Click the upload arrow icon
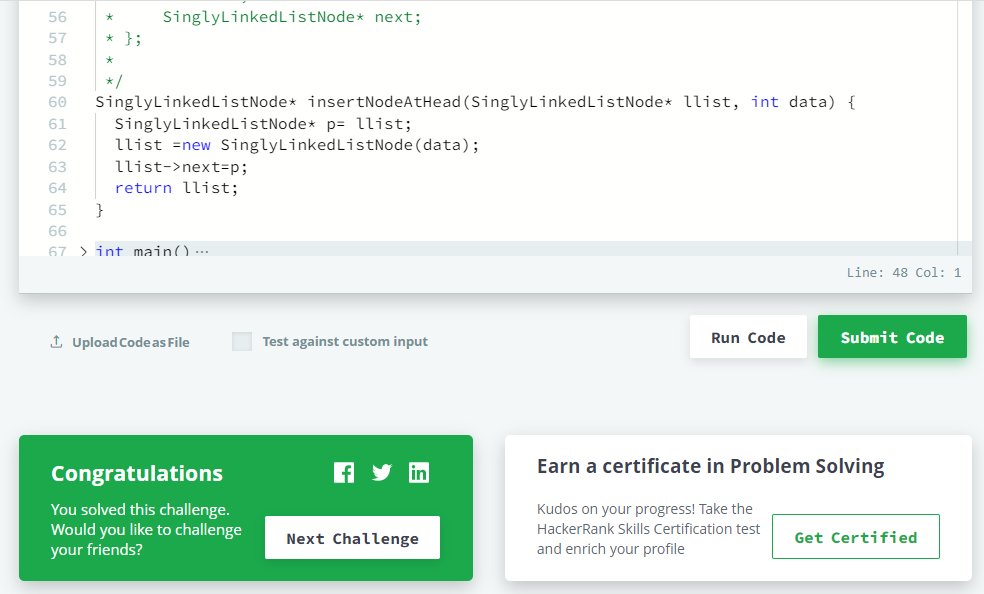 56,342
